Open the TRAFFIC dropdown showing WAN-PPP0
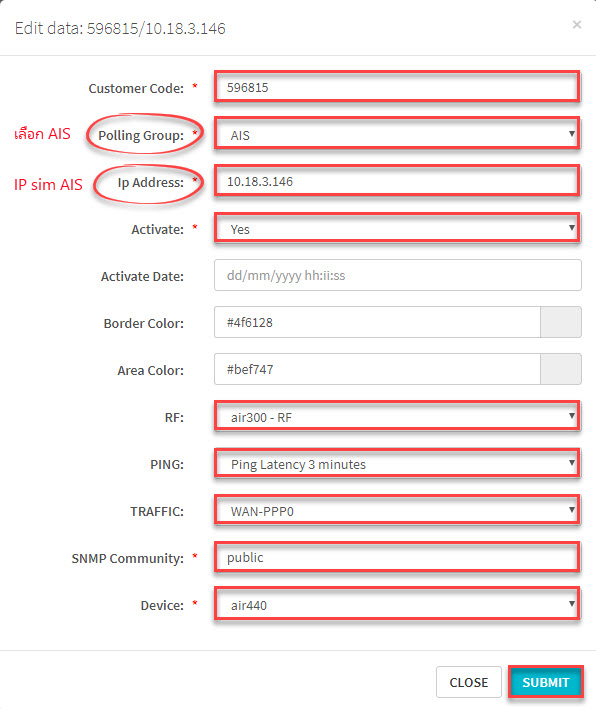The height and width of the screenshot is (709, 596). [397, 510]
